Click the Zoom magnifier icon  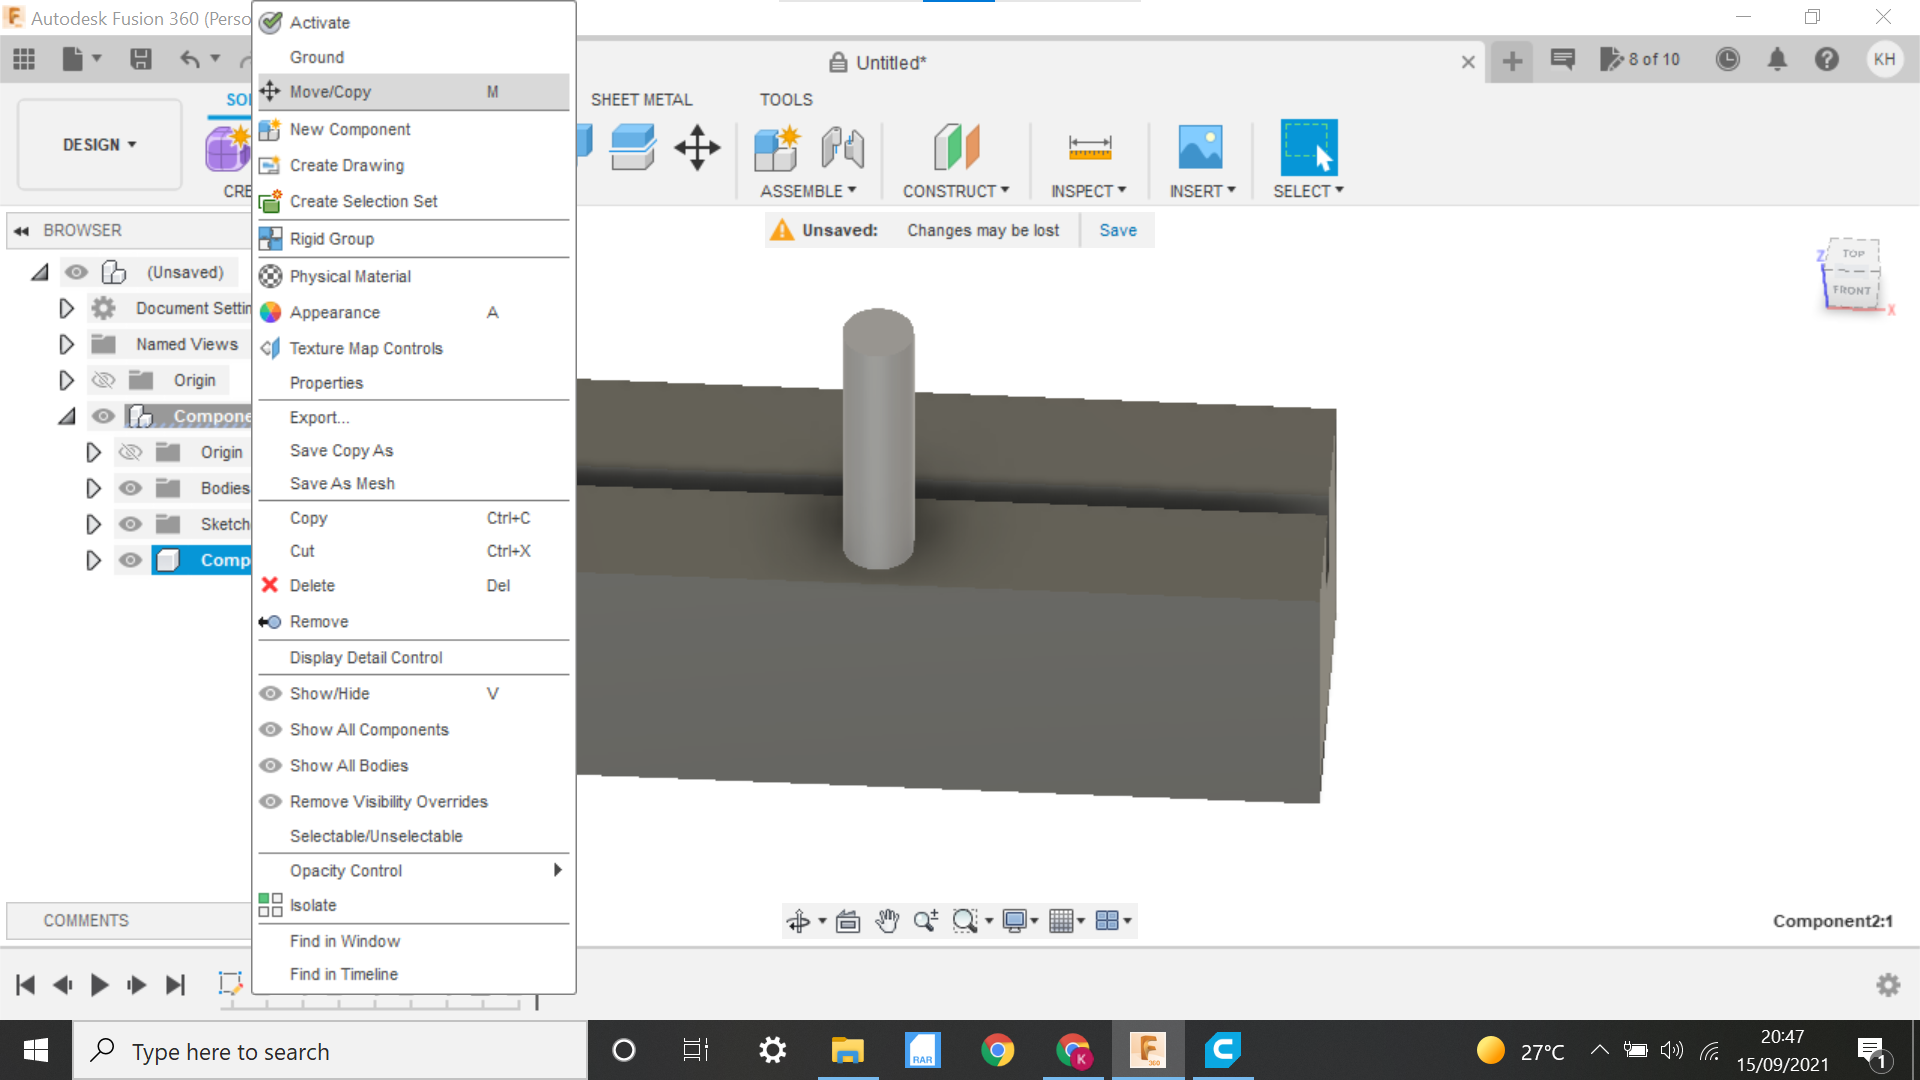(925, 920)
